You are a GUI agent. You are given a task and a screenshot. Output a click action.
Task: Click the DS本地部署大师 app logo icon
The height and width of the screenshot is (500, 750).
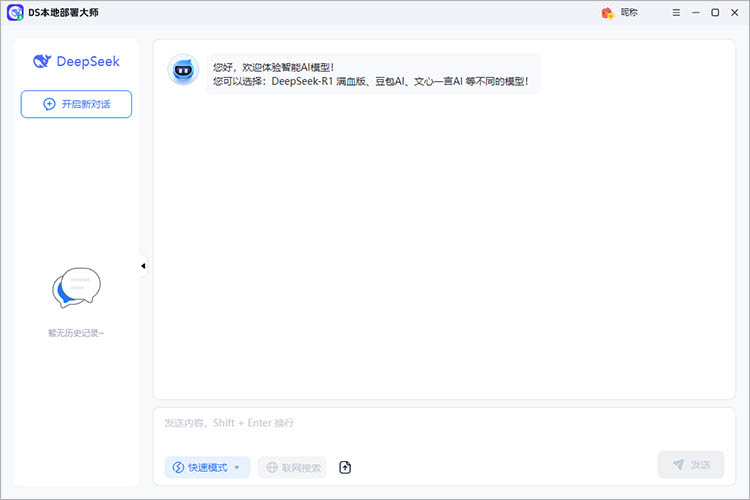[15, 12]
